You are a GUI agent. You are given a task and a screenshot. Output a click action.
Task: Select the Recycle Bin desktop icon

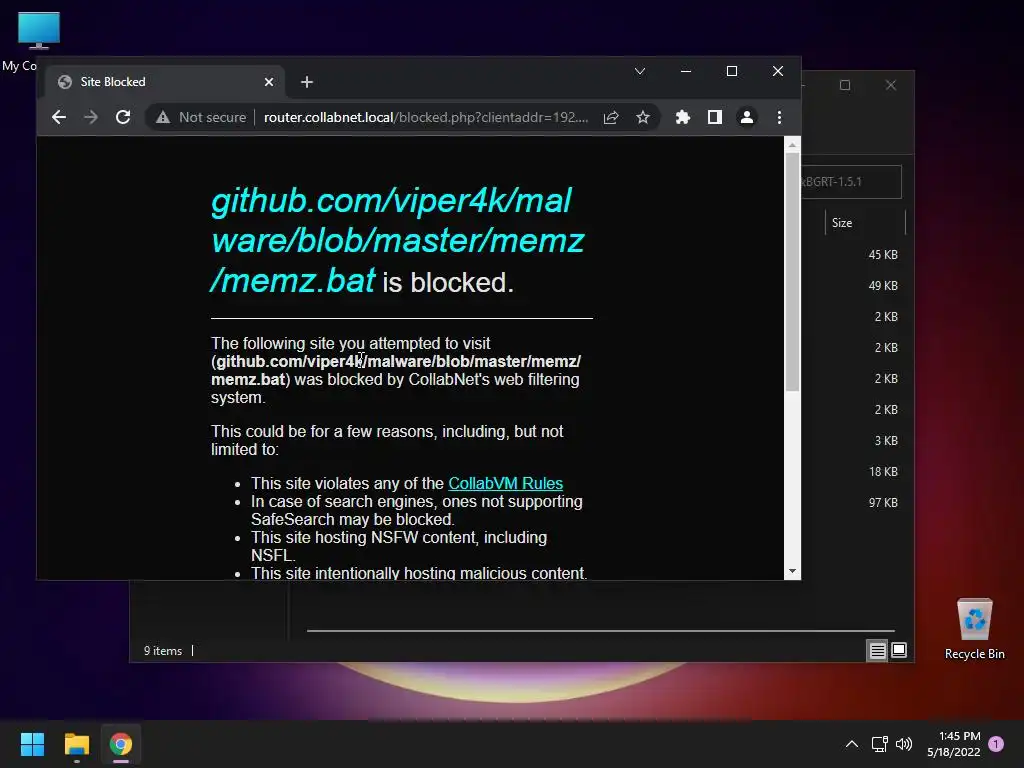(974, 629)
